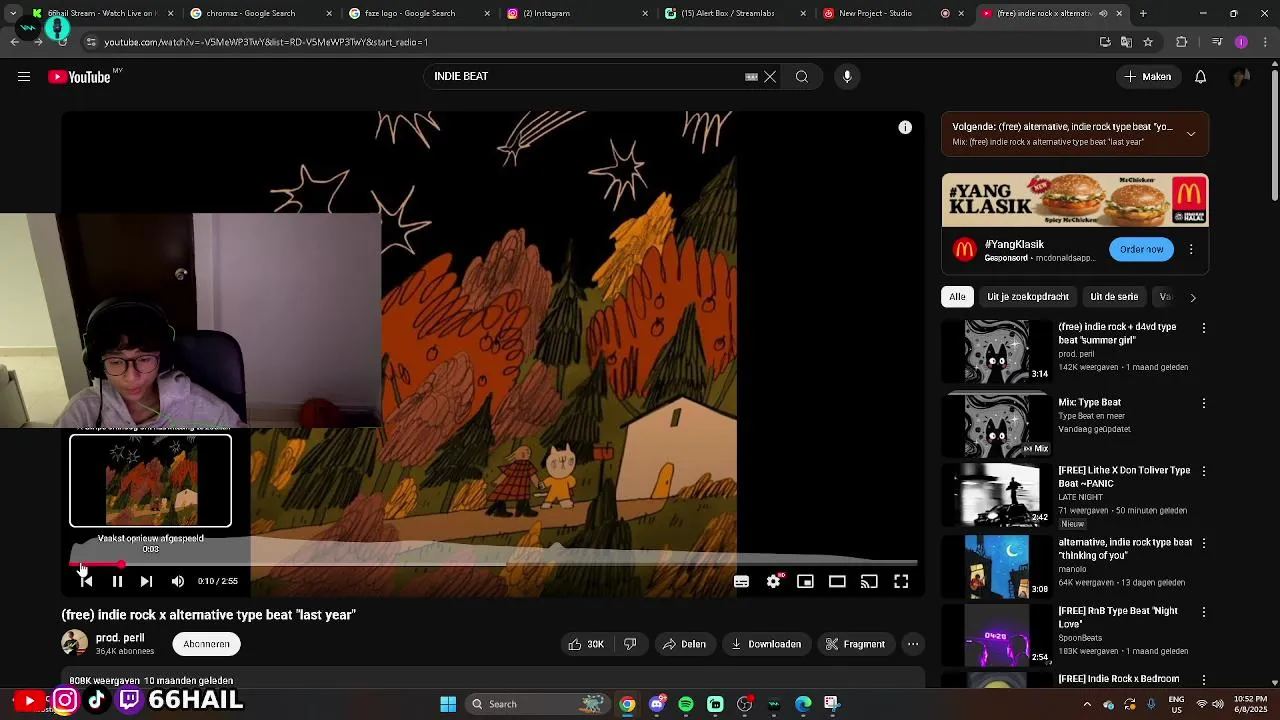Click the Order now ad button

point(1141,249)
